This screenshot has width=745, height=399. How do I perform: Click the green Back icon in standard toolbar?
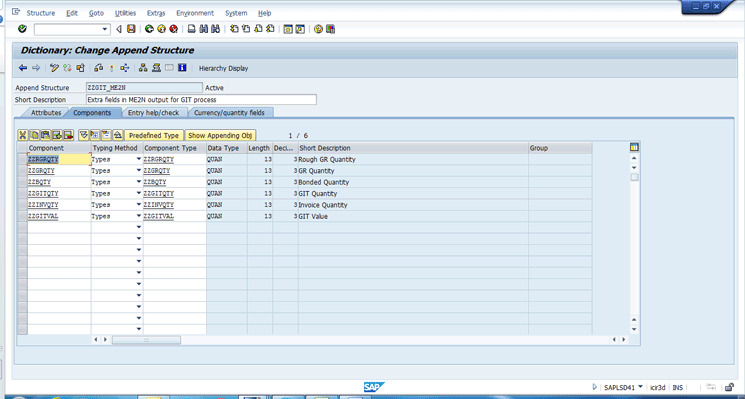[149, 29]
